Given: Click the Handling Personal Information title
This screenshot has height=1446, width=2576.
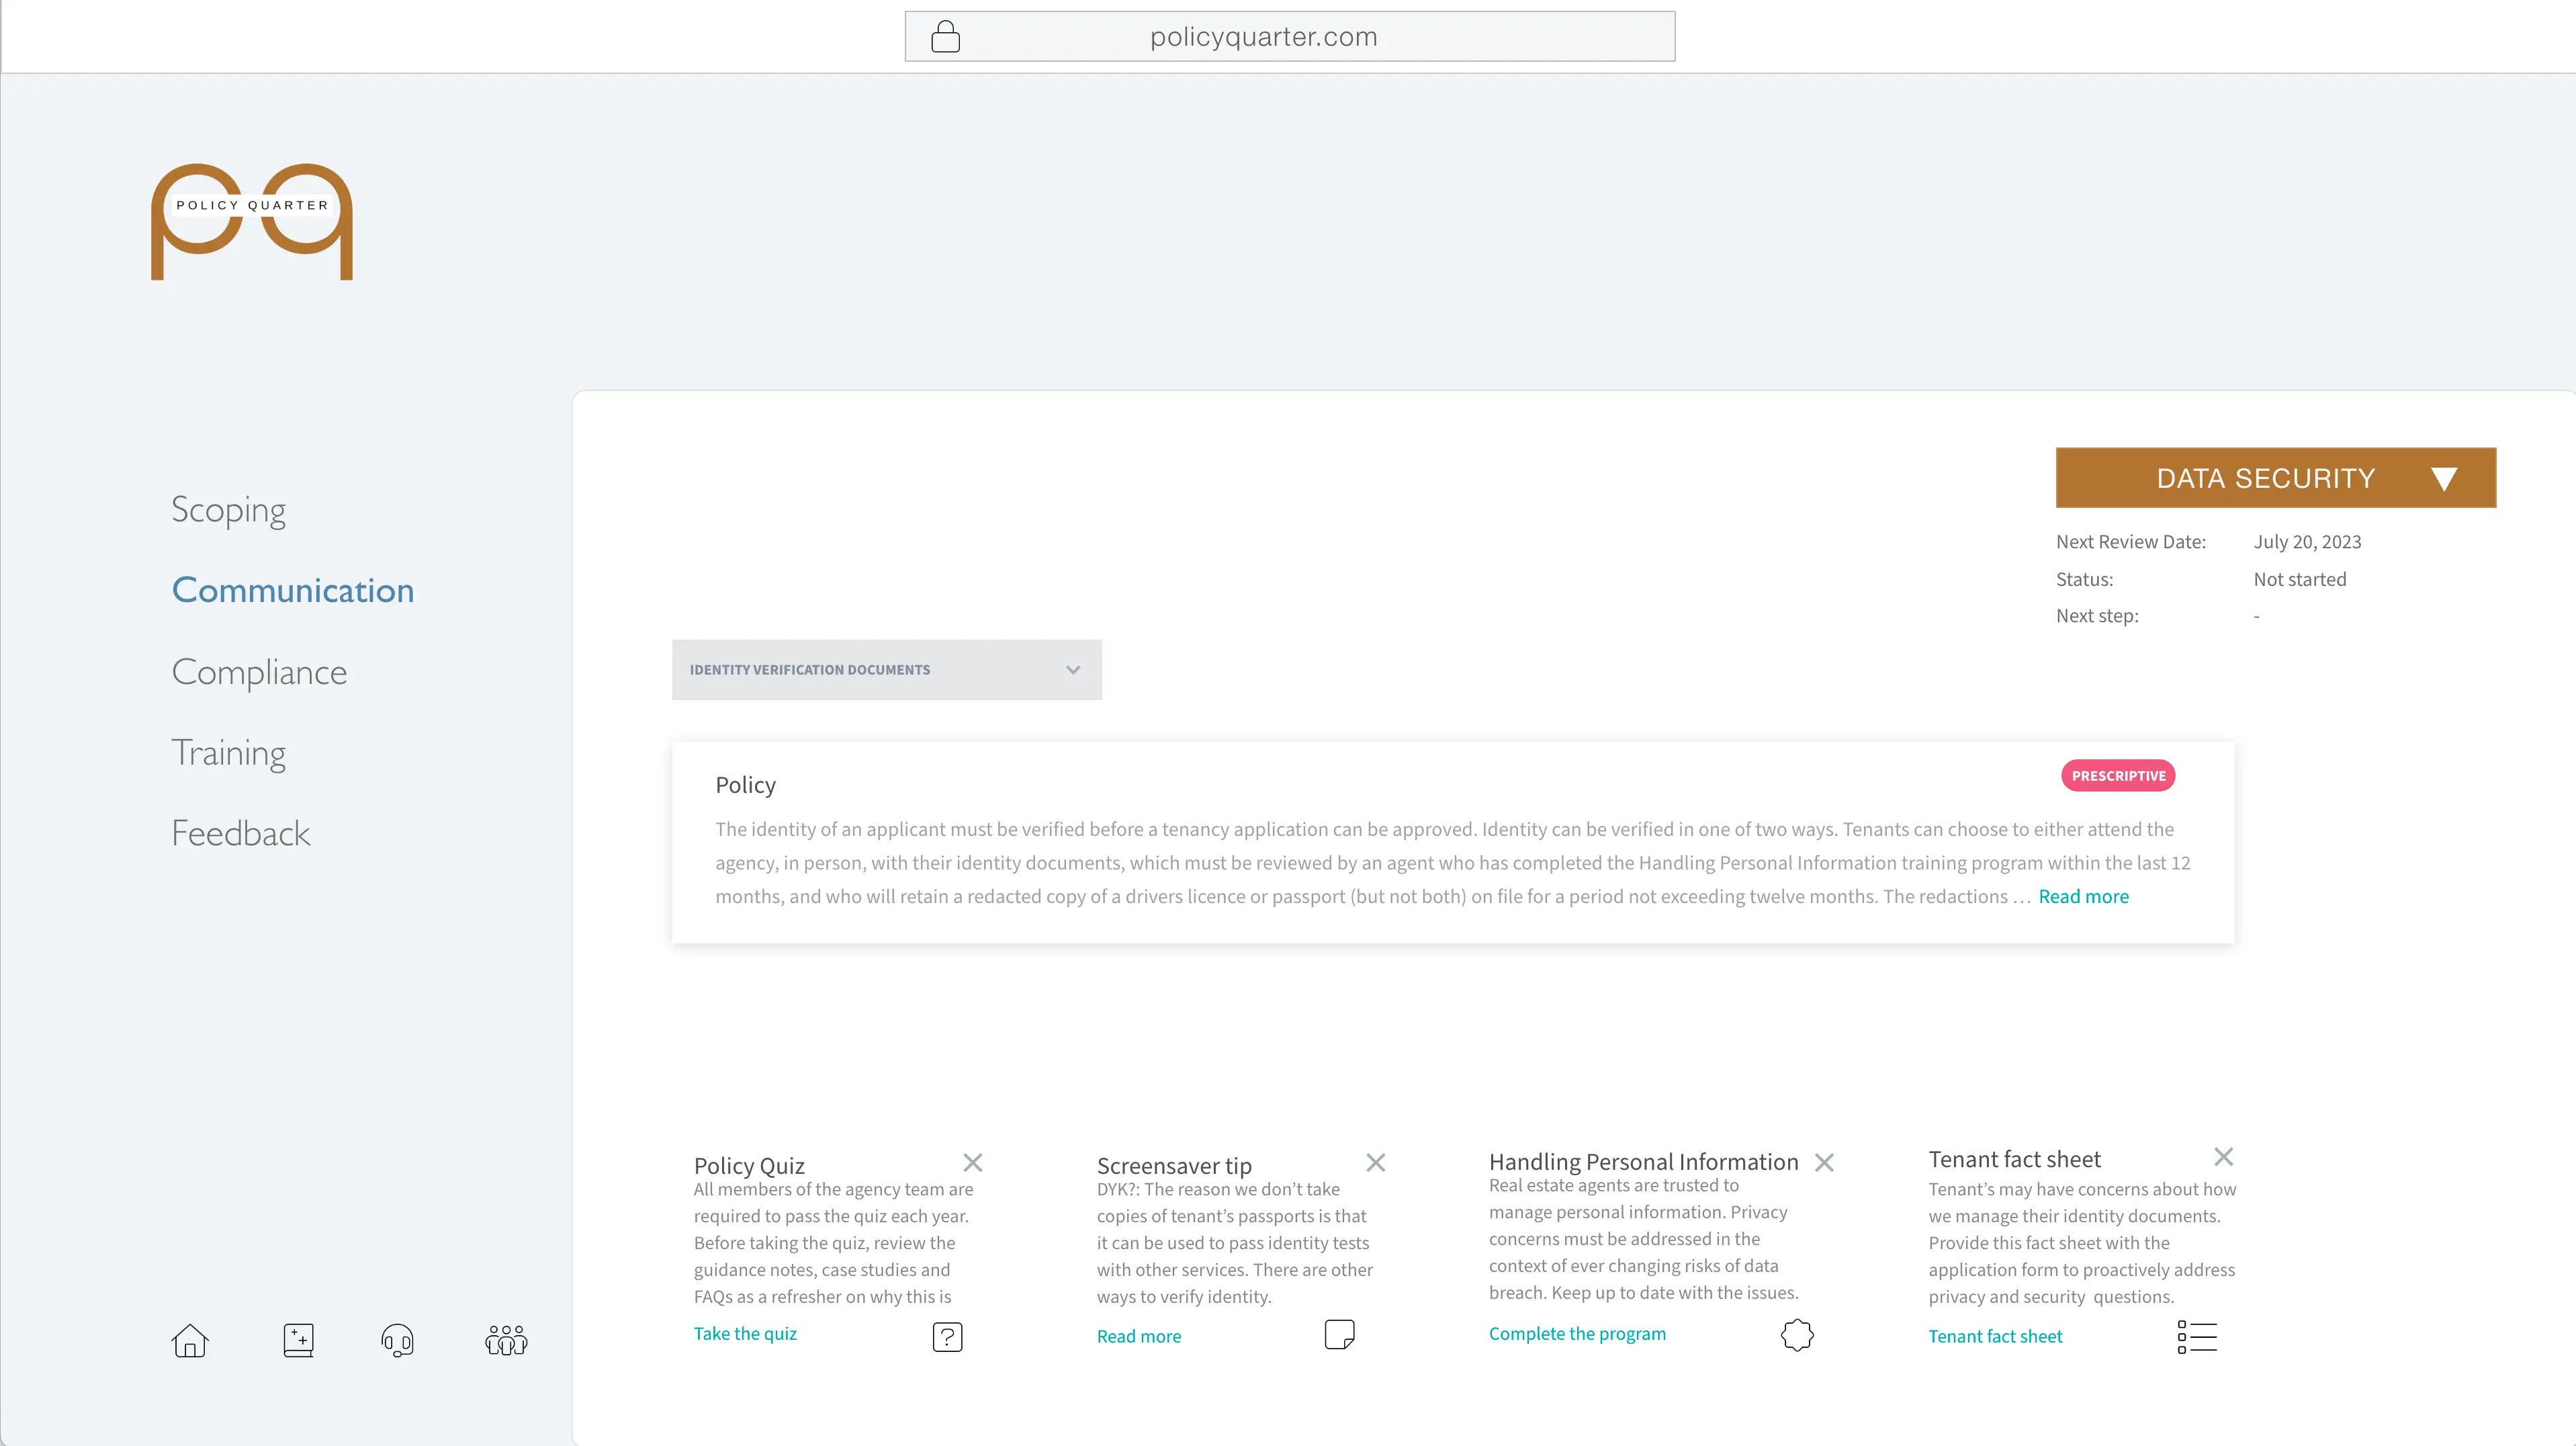Looking at the screenshot, I should [1643, 1162].
